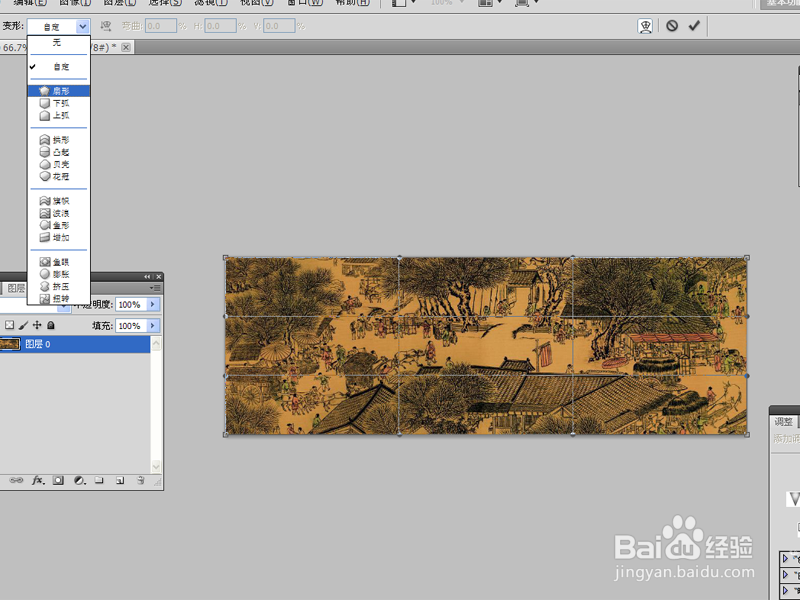Open the 视图 (View) menu
The image size is (800, 600).
tap(257, 2)
